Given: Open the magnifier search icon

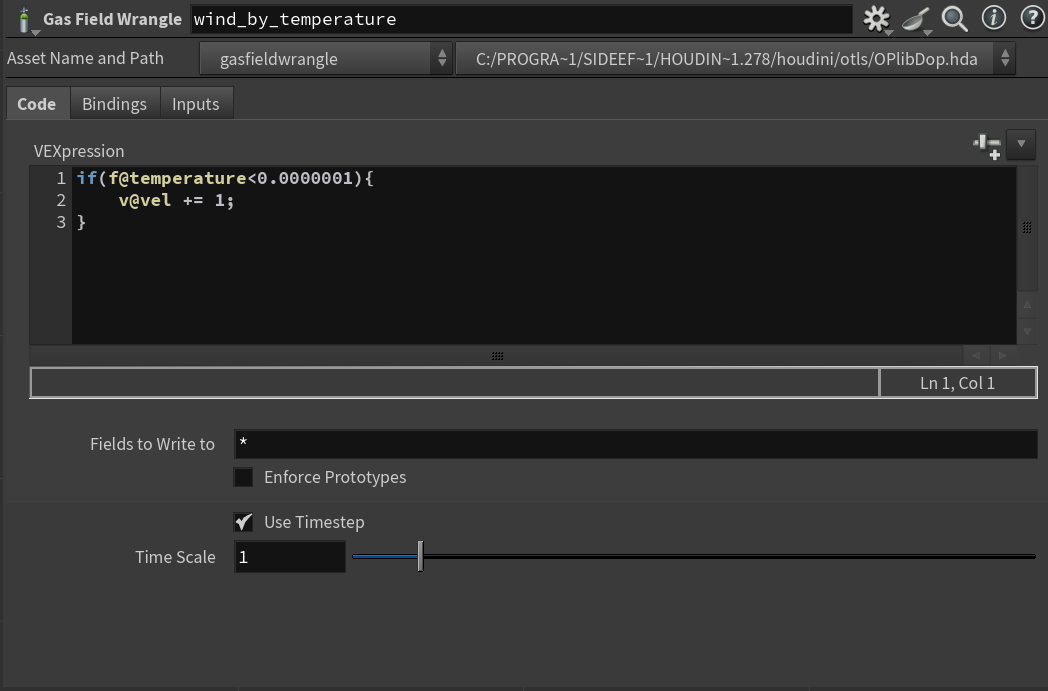Looking at the screenshot, I should pyautogui.click(x=954, y=19).
